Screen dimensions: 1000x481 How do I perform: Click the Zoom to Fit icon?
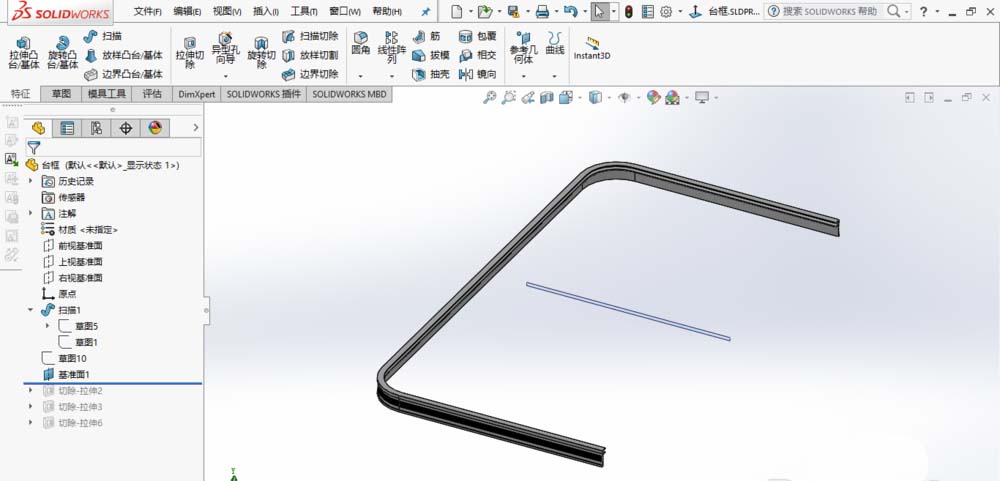coord(490,97)
